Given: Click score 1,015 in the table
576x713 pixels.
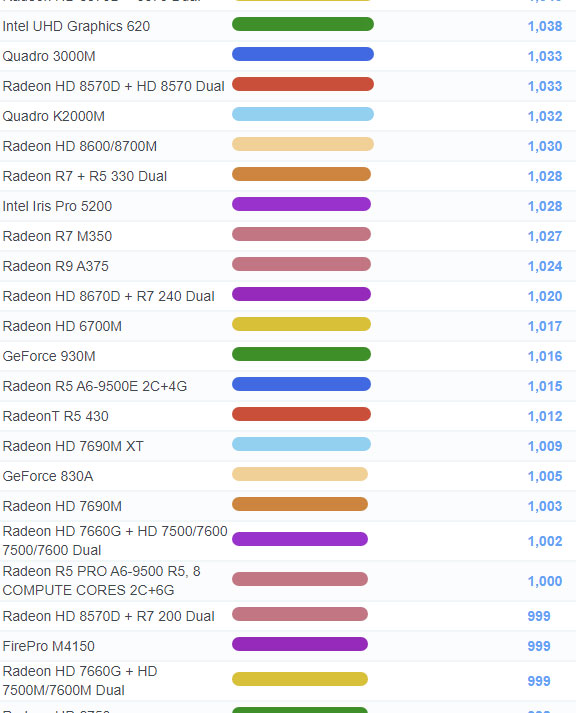Looking at the screenshot, I should pos(545,387).
